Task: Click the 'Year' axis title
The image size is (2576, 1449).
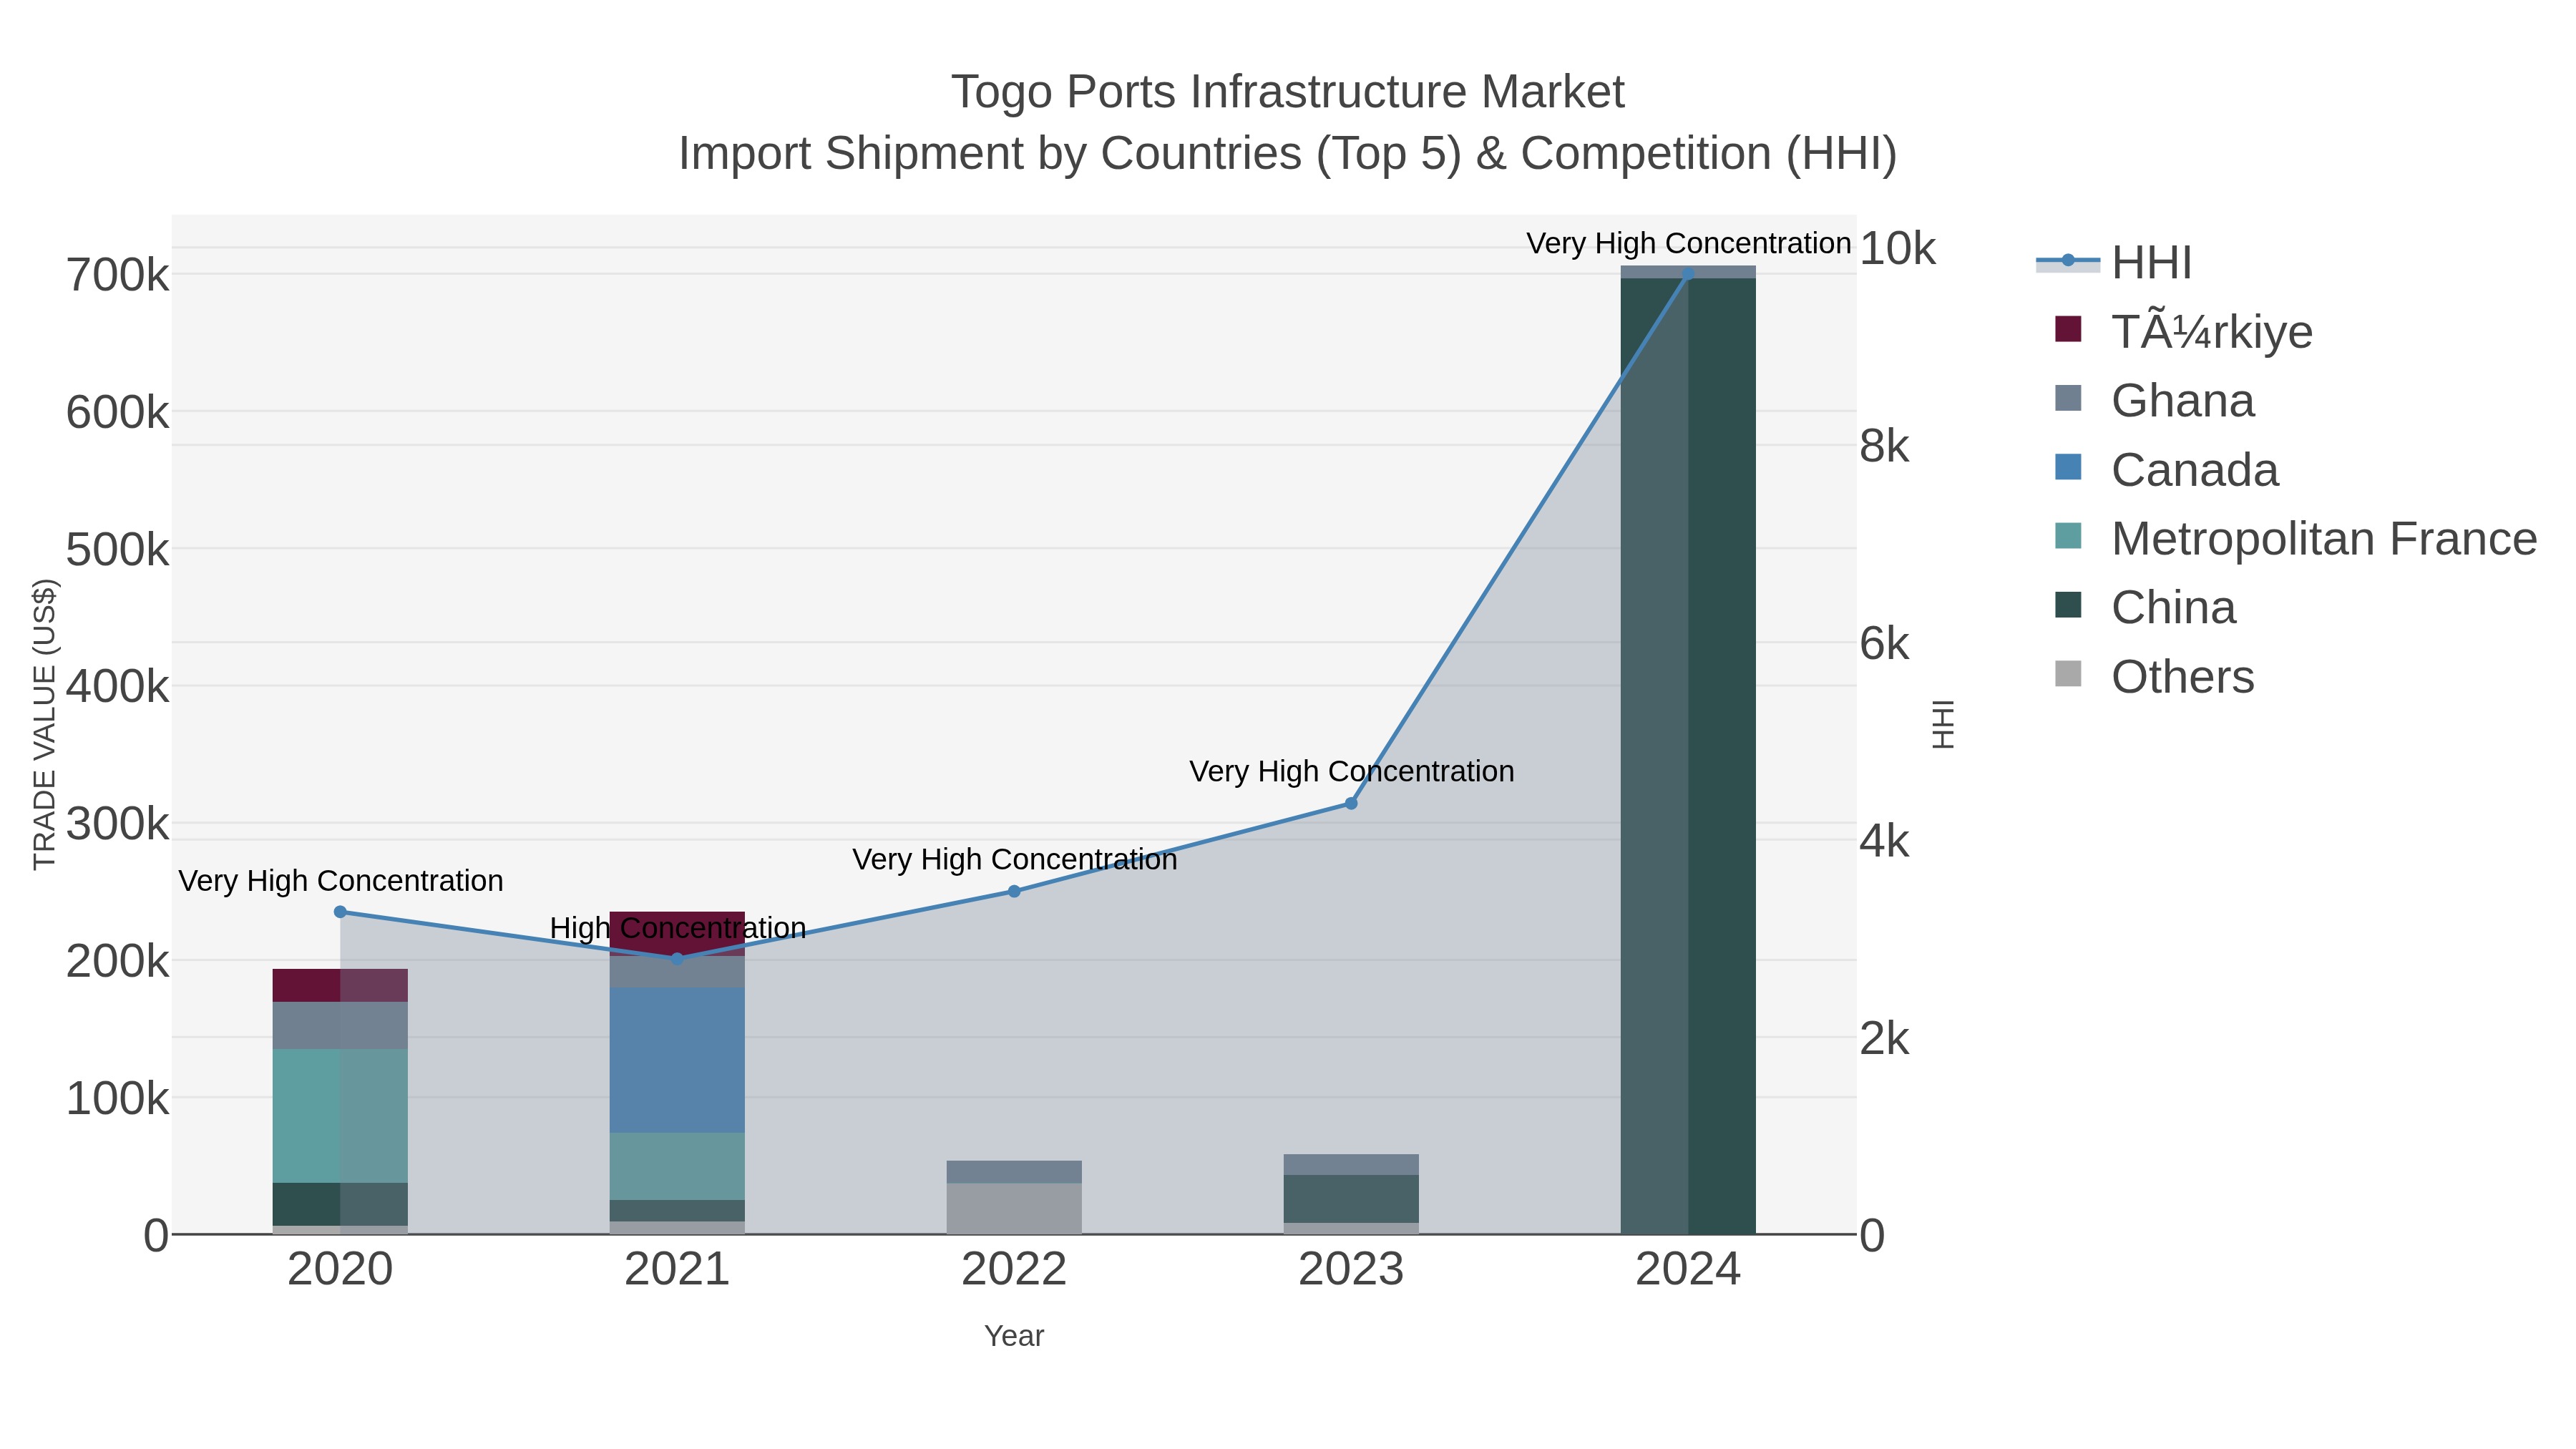Action: (x=1014, y=1336)
